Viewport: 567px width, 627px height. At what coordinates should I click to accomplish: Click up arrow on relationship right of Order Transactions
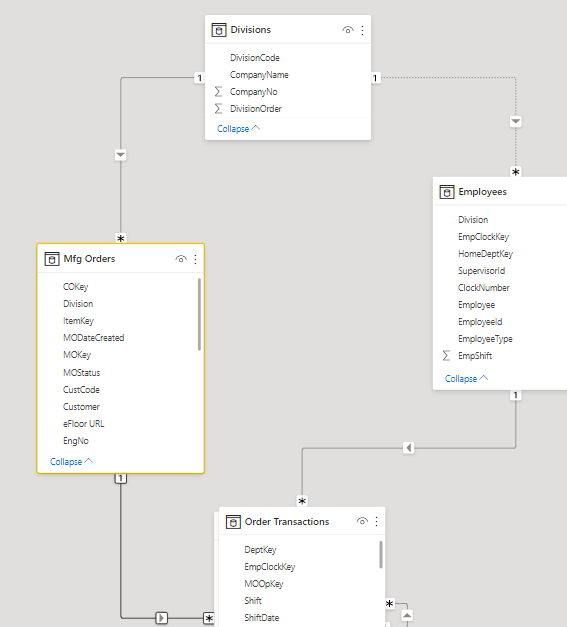(x=407, y=616)
